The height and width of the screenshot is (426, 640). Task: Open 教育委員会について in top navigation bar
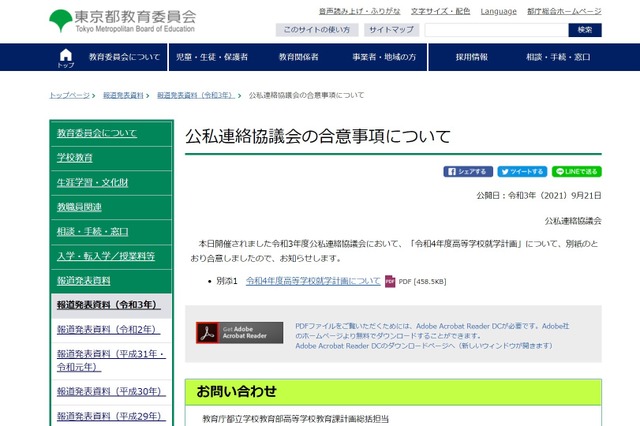point(124,57)
